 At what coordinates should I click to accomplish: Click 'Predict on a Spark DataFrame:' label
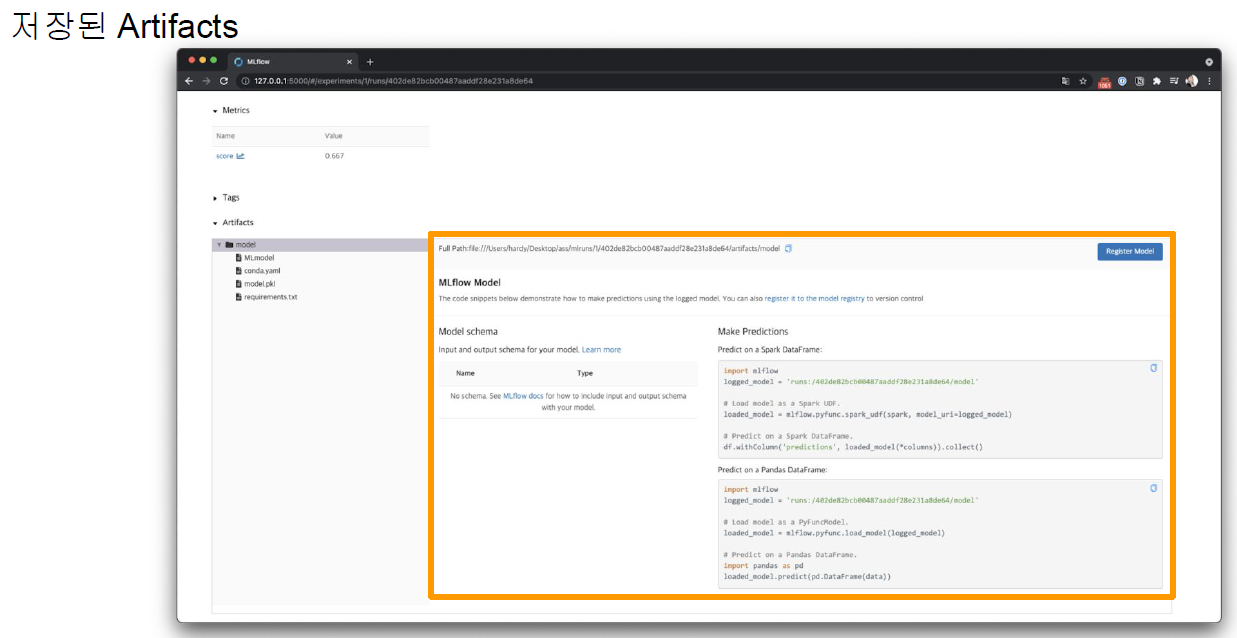(772, 350)
